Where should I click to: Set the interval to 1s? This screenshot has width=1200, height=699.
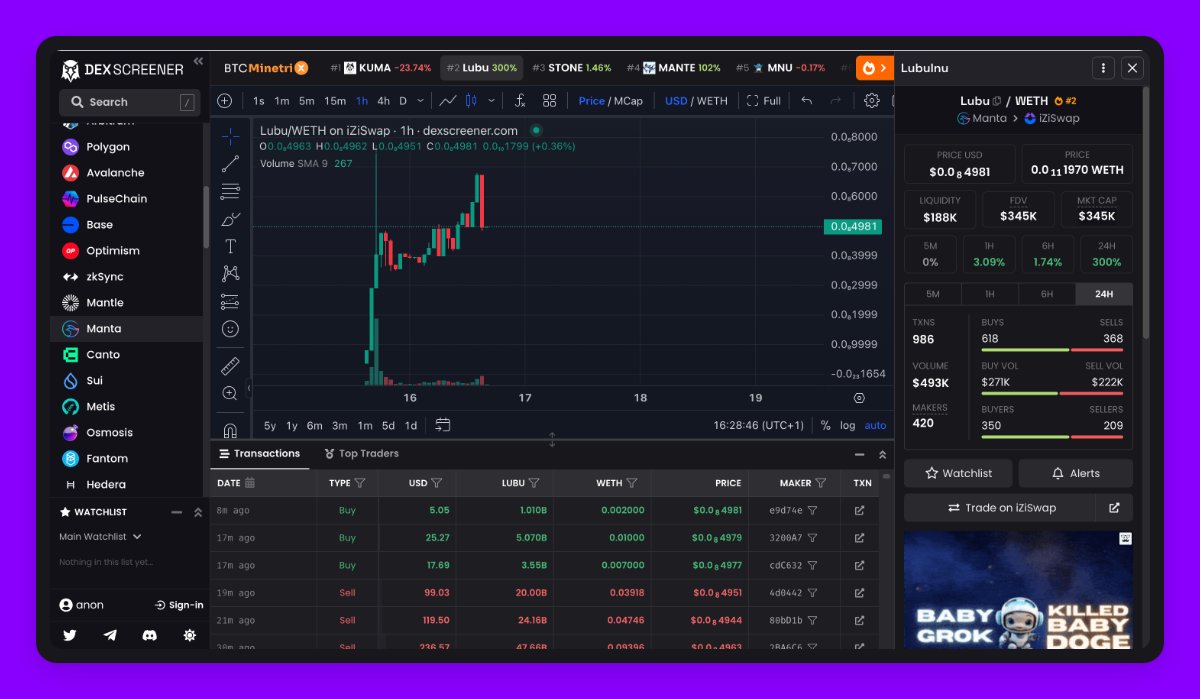coord(259,101)
